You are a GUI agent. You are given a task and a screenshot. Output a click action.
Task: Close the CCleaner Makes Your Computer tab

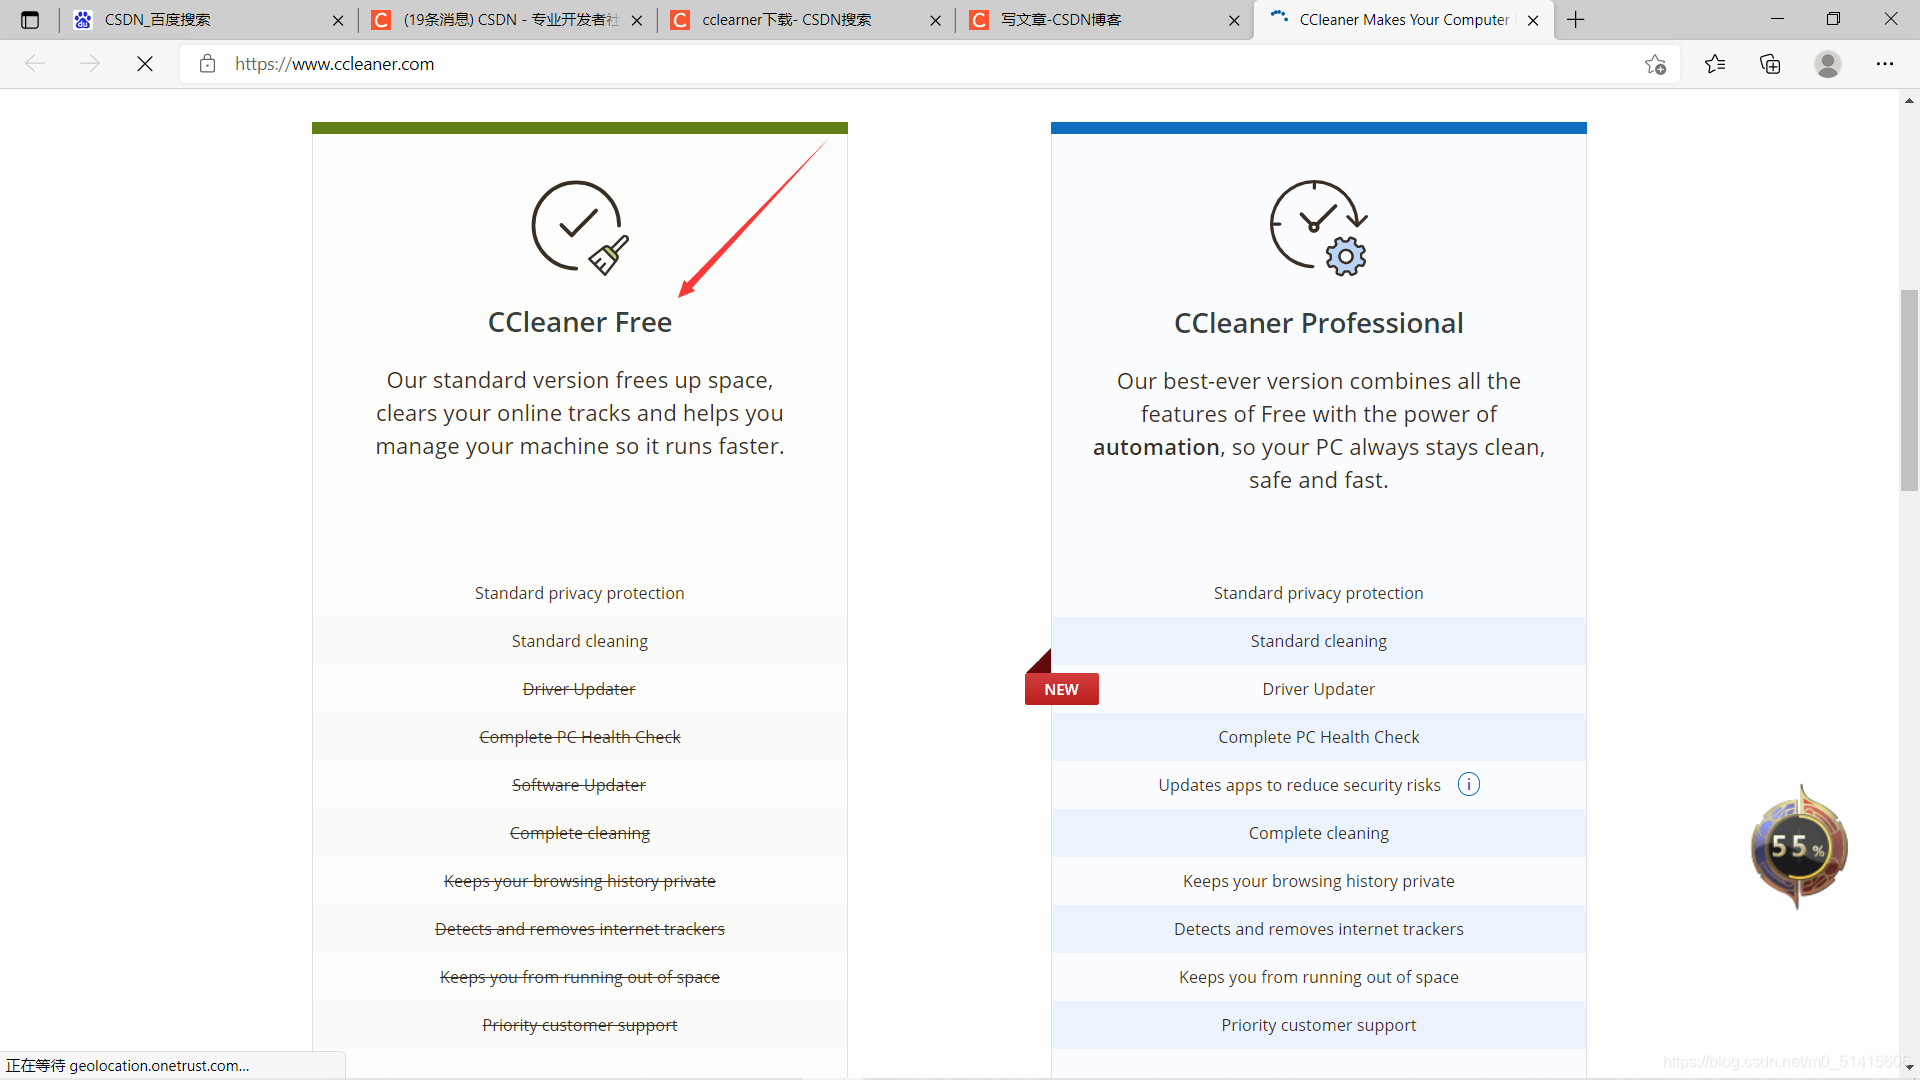[1533, 20]
